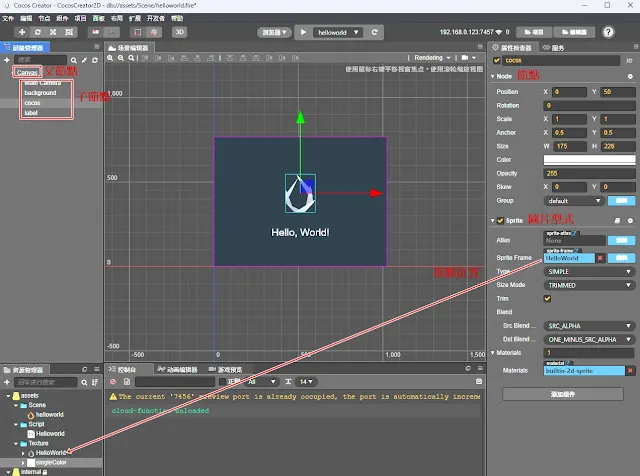Open the Size Mode dropdown

(589, 284)
